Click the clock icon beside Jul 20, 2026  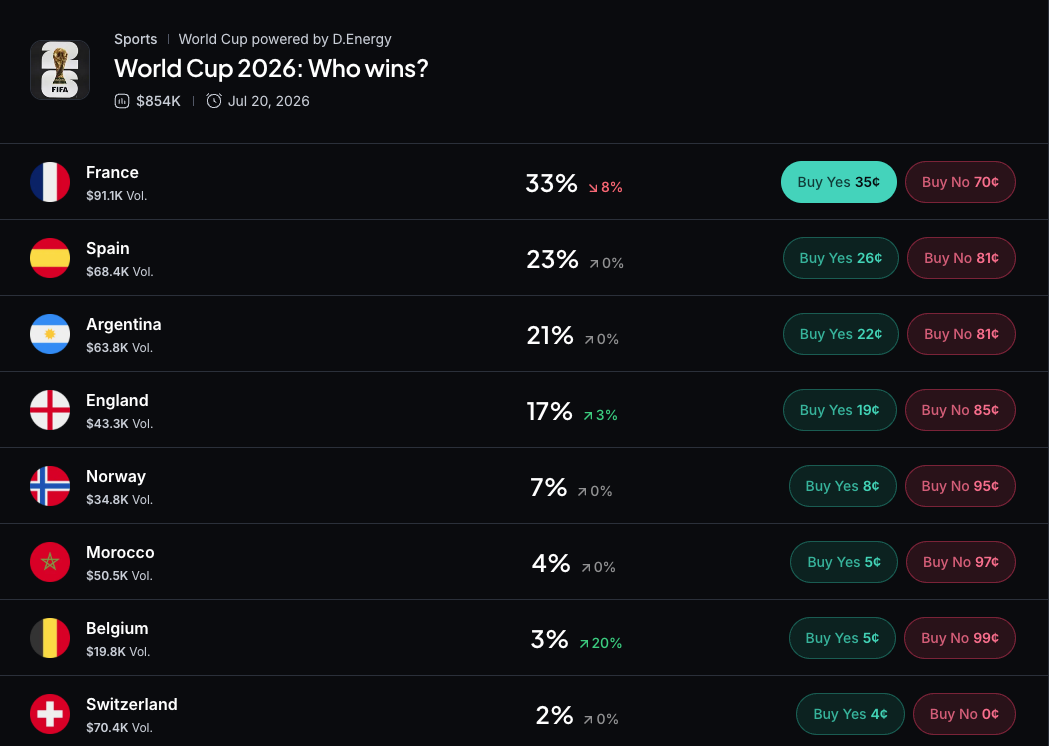[x=214, y=101]
